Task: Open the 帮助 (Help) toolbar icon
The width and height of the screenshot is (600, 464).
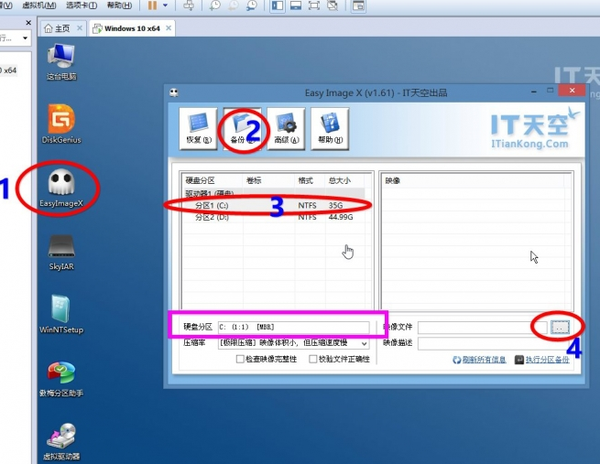Action: point(329,126)
